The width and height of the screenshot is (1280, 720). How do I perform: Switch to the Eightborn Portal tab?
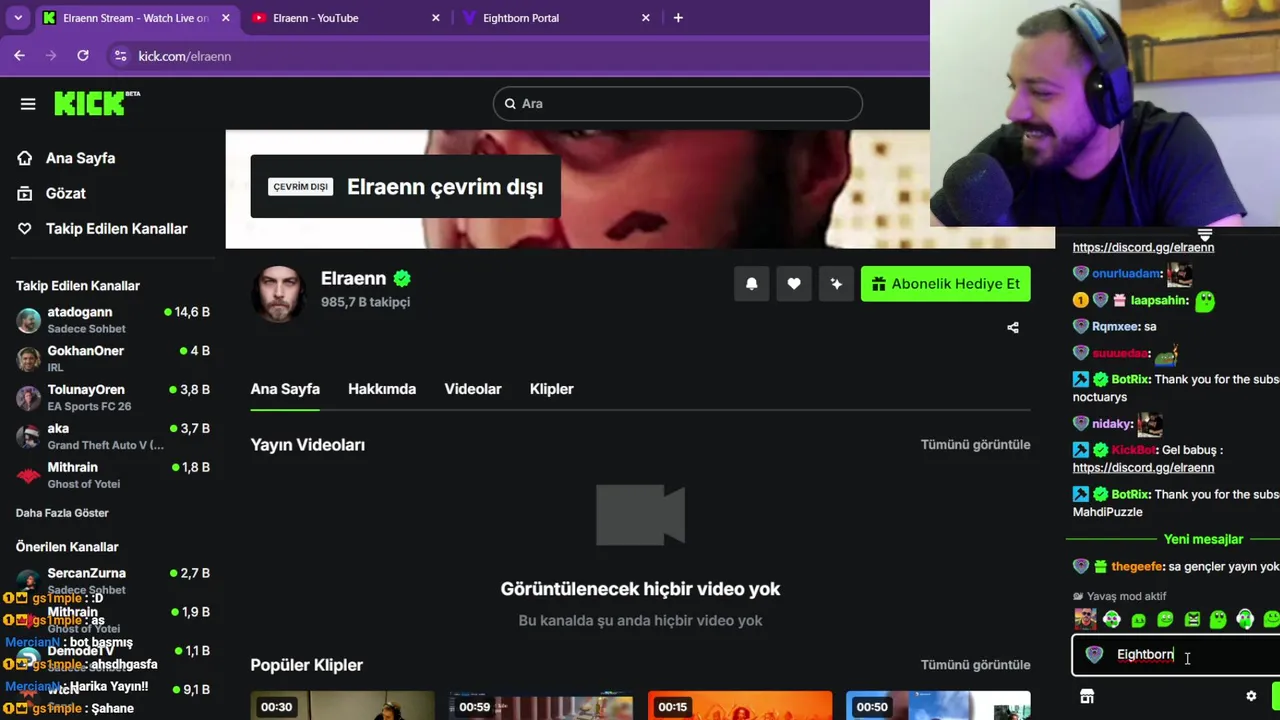point(555,18)
